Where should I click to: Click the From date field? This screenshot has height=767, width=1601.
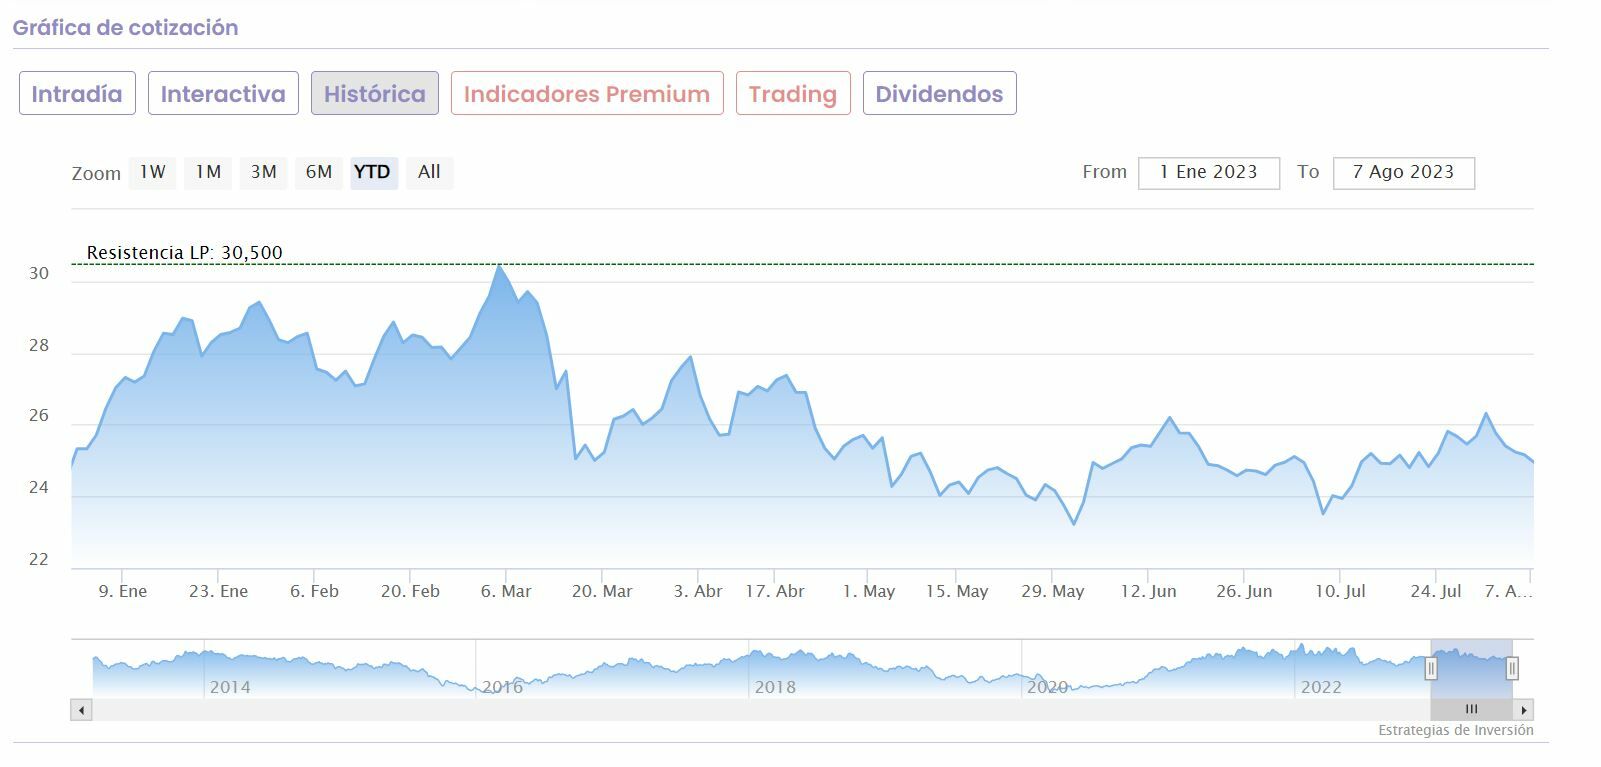tap(1208, 172)
